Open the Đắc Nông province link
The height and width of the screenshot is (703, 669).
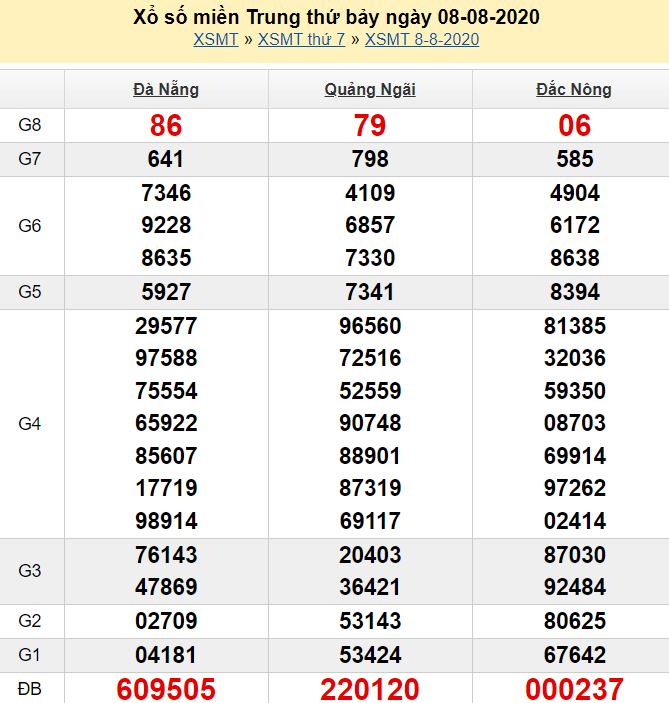(574, 90)
